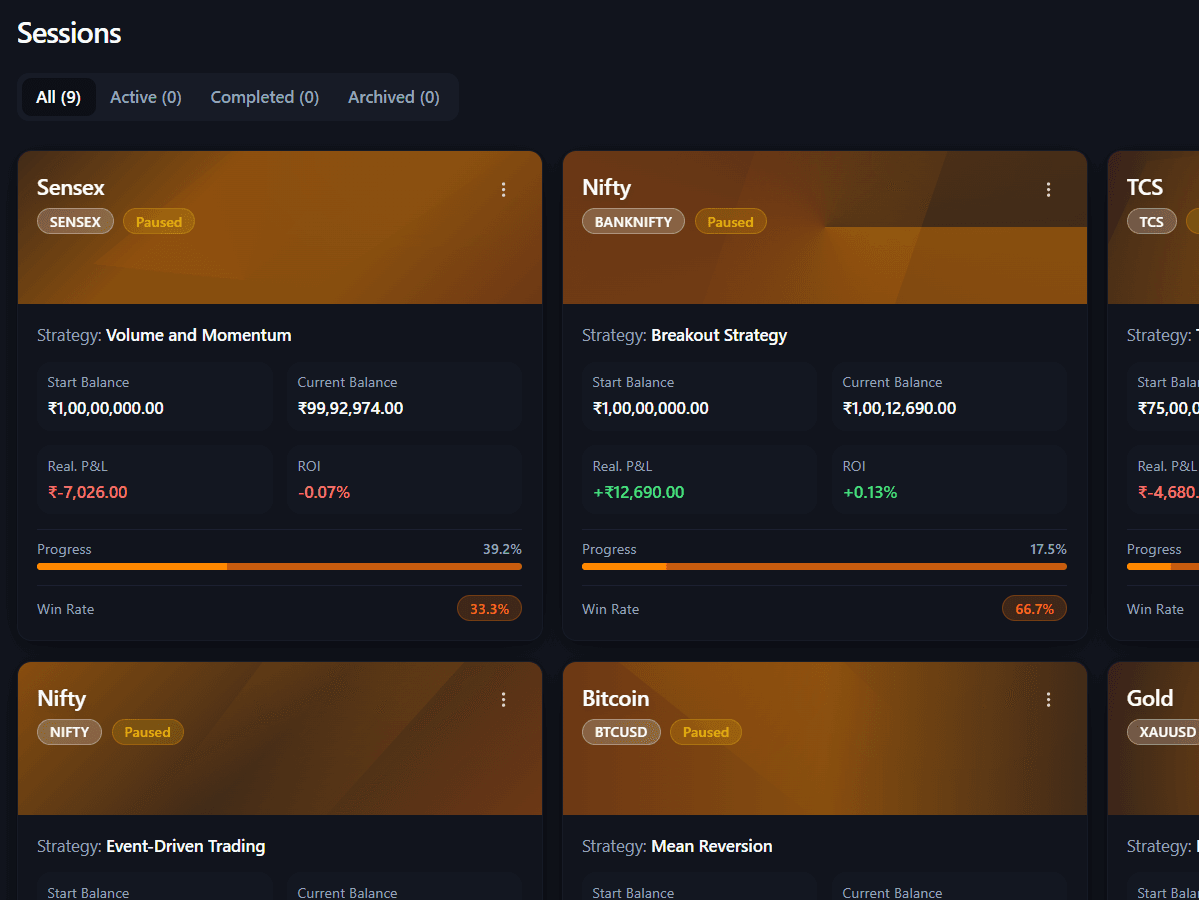
Task: Click the BANKNIFTY progress bar at 17.5%
Action: coord(824,566)
